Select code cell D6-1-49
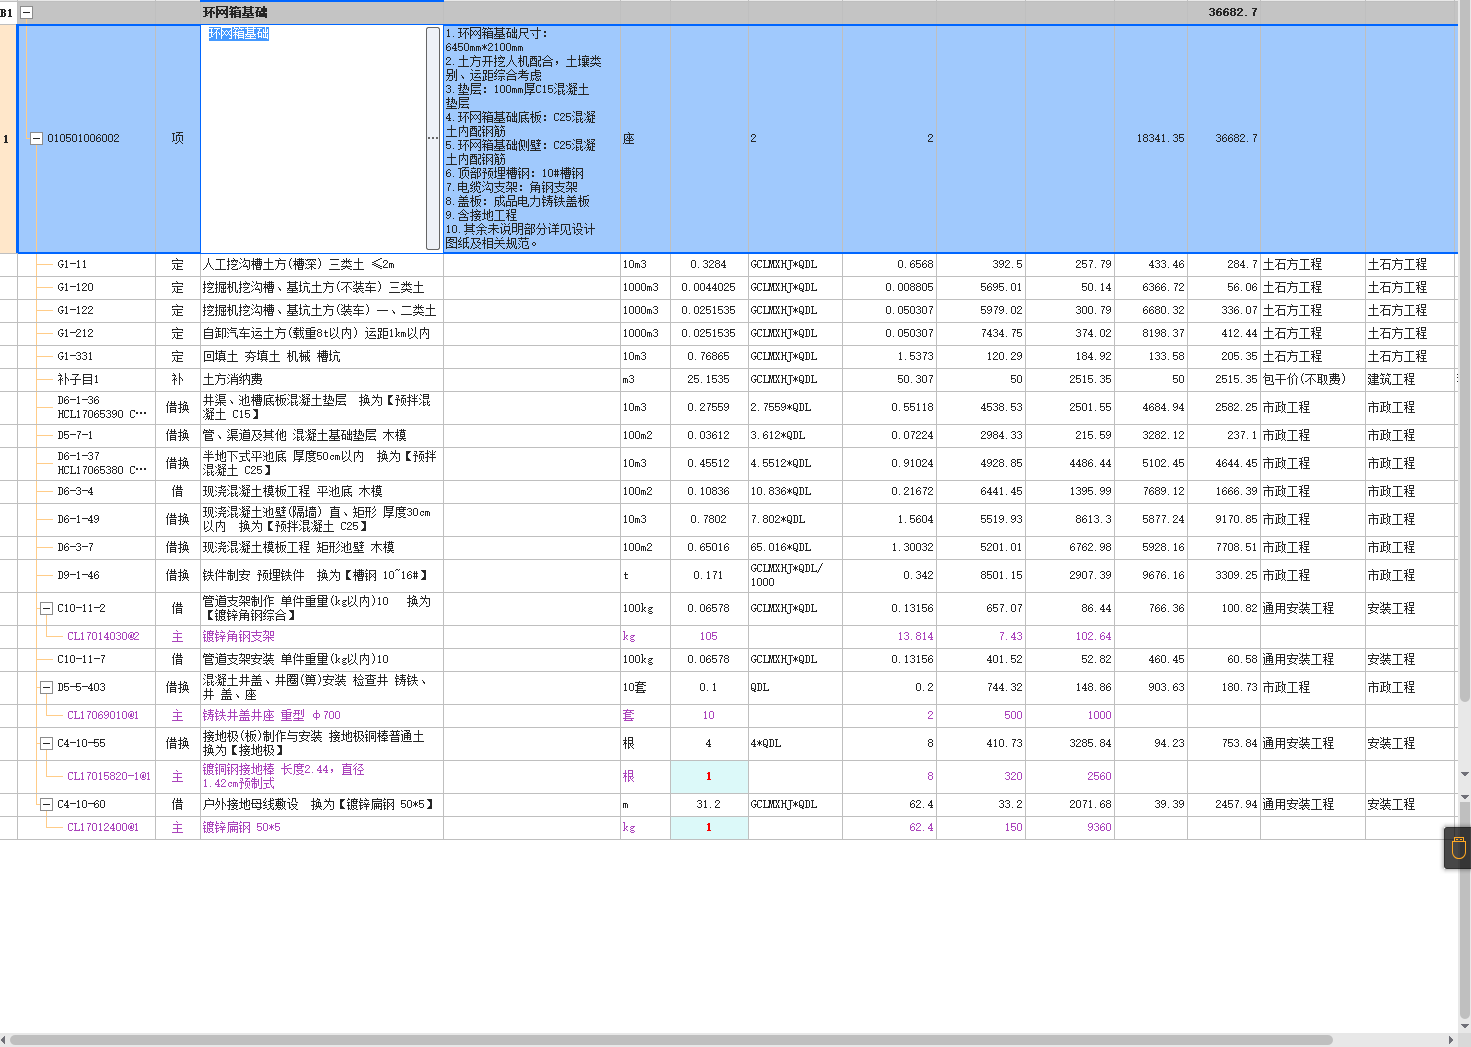 point(78,519)
